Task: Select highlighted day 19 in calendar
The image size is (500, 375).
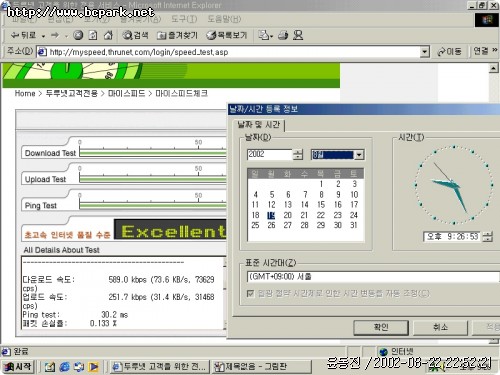Action: (x=271, y=215)
